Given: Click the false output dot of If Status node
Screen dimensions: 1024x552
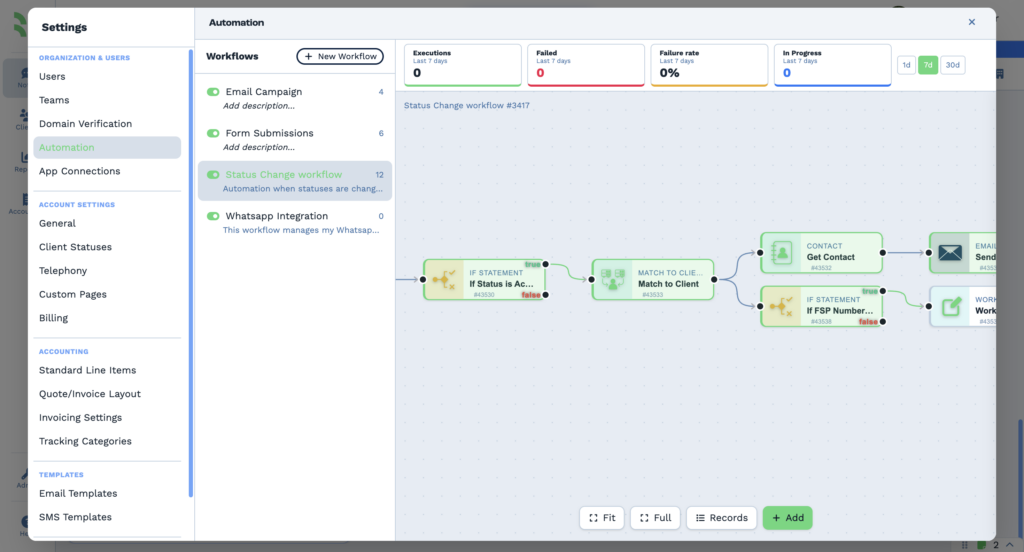Looking at the screenshot, I should coord(545,295).
